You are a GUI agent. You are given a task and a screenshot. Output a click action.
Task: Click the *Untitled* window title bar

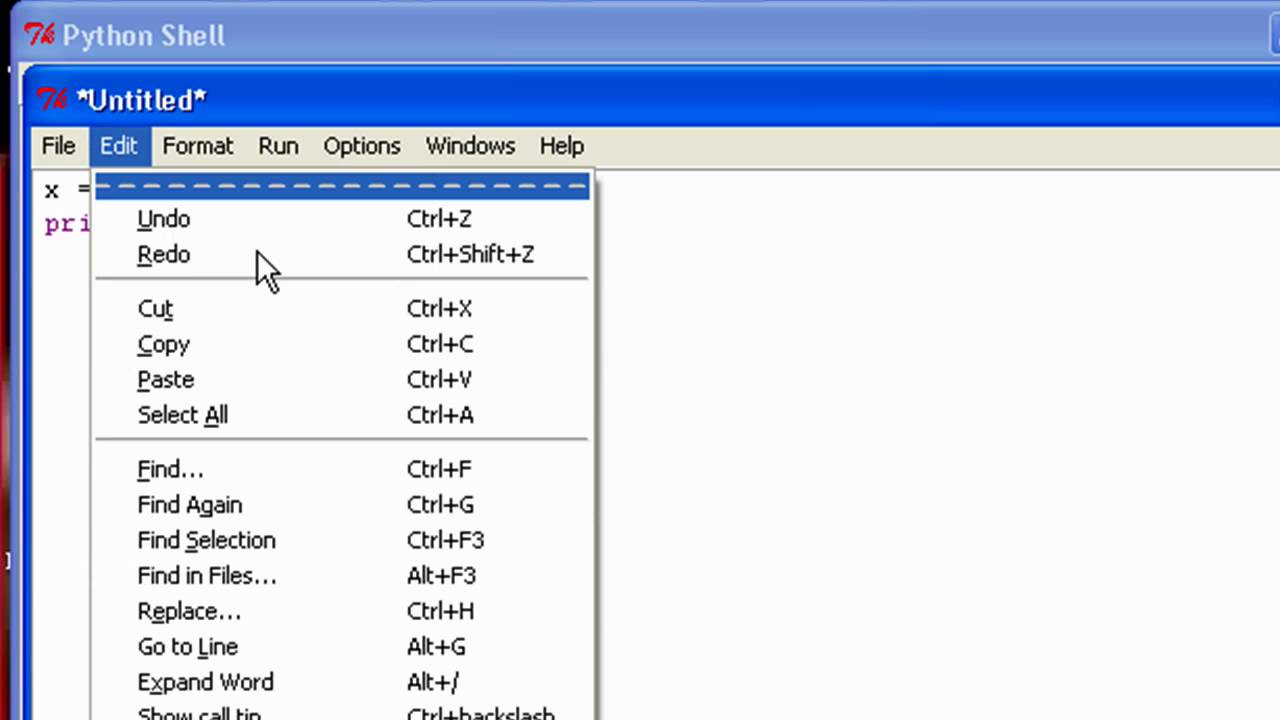[x=652, y=99]
